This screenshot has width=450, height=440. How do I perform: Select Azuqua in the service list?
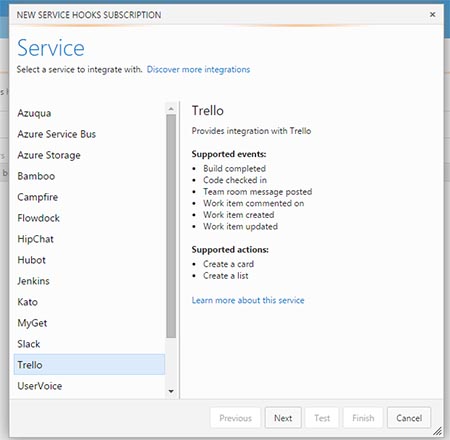(x=89, y=113)
